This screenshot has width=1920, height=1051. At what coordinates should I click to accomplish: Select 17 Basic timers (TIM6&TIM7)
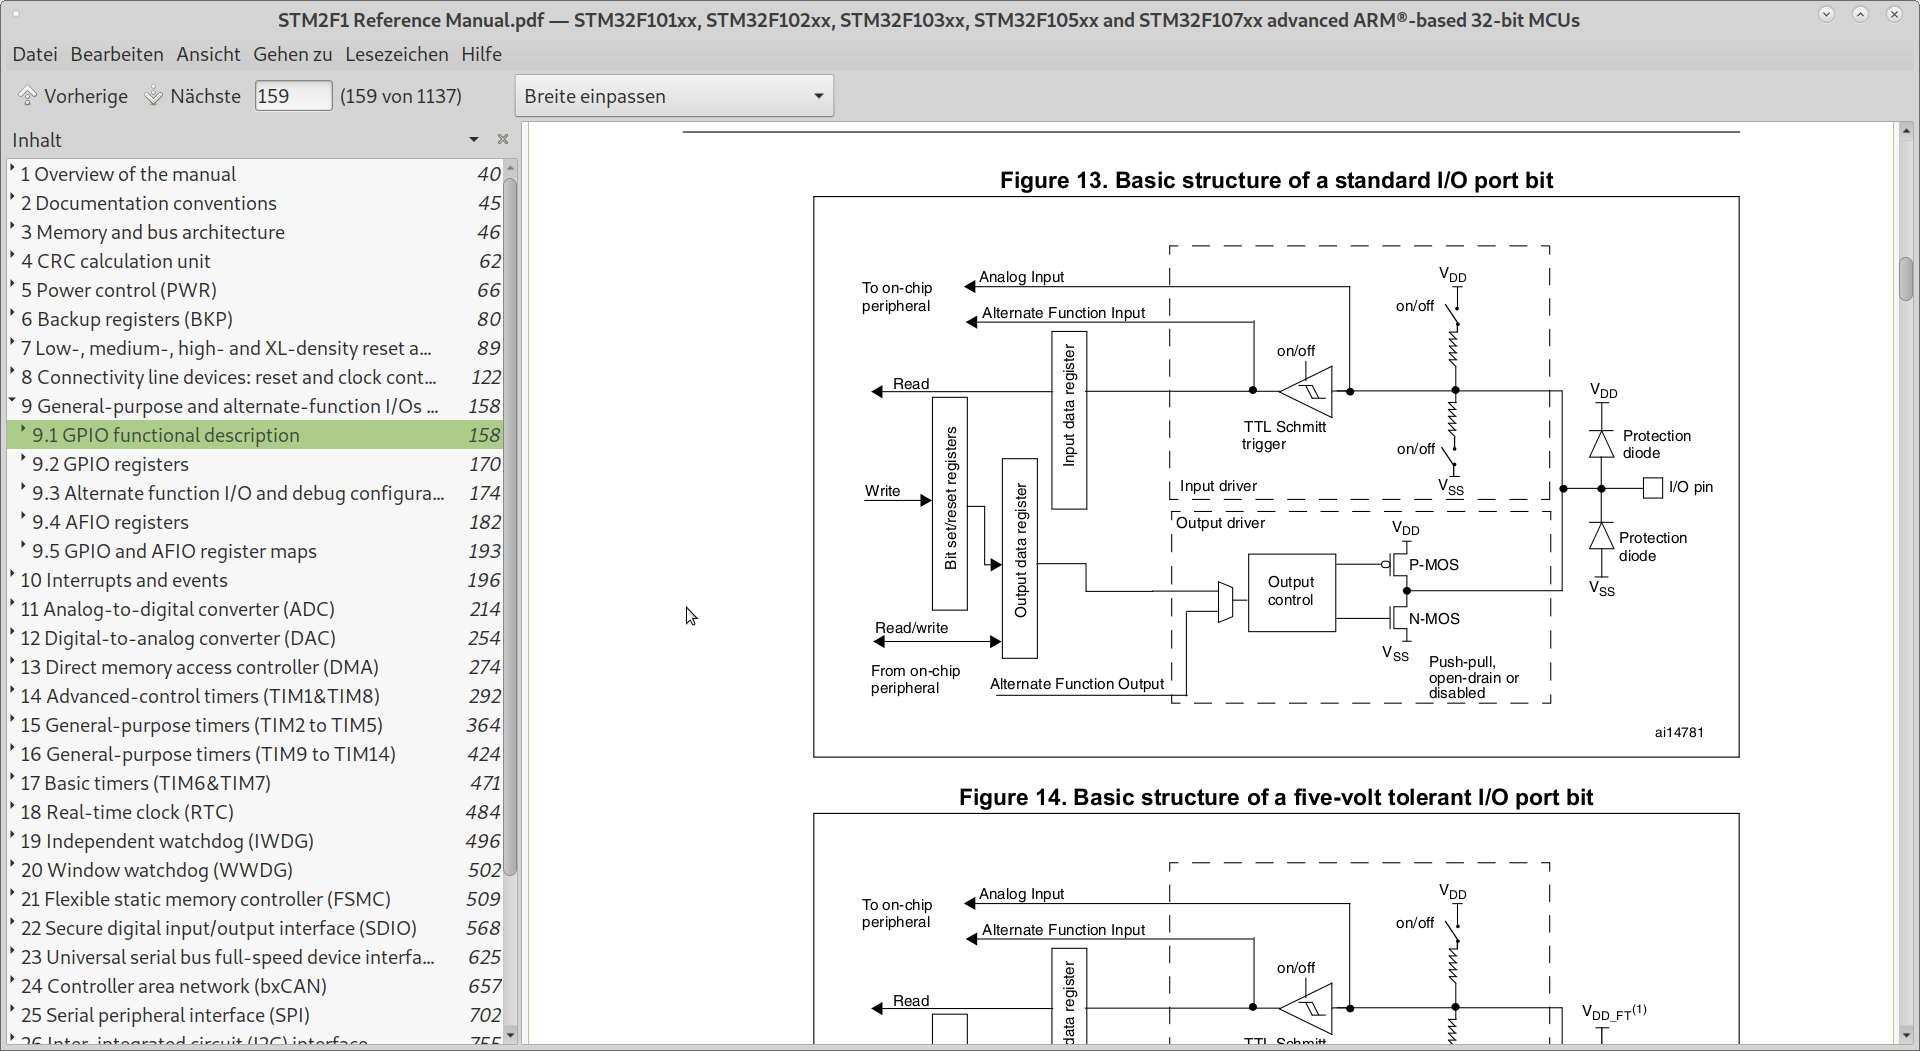pyautogui.click(x=254, y=783)
